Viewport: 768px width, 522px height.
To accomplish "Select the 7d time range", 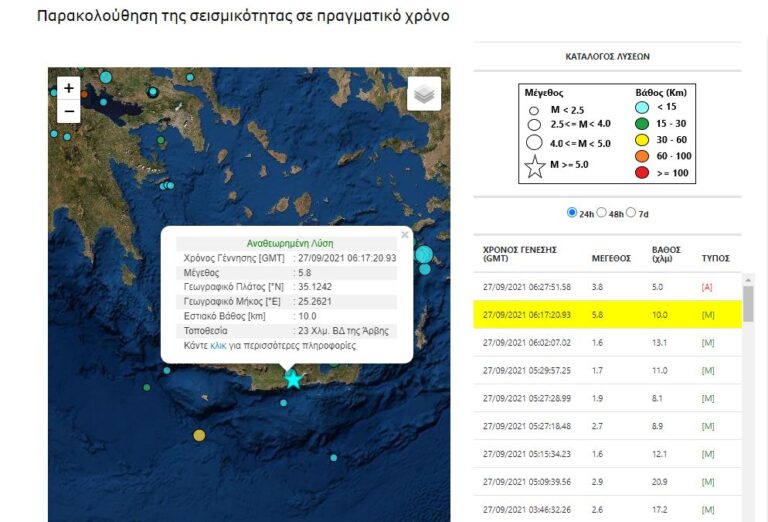I will coord(631,213).
